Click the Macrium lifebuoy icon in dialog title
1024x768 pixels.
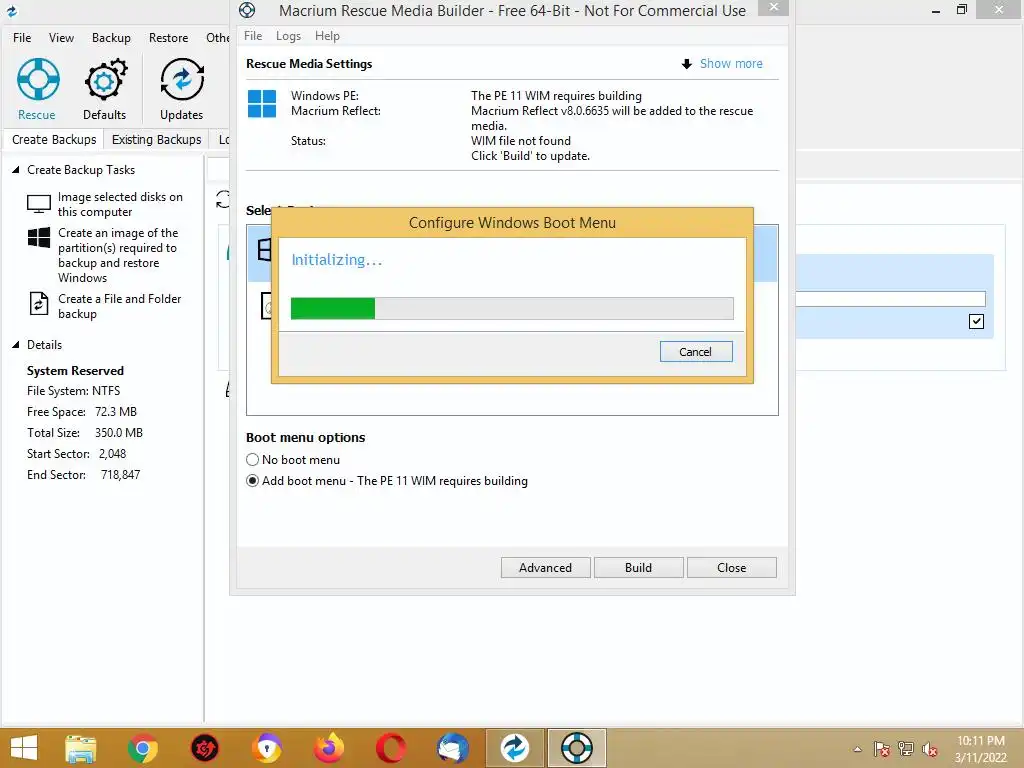[x=247, y=10]
